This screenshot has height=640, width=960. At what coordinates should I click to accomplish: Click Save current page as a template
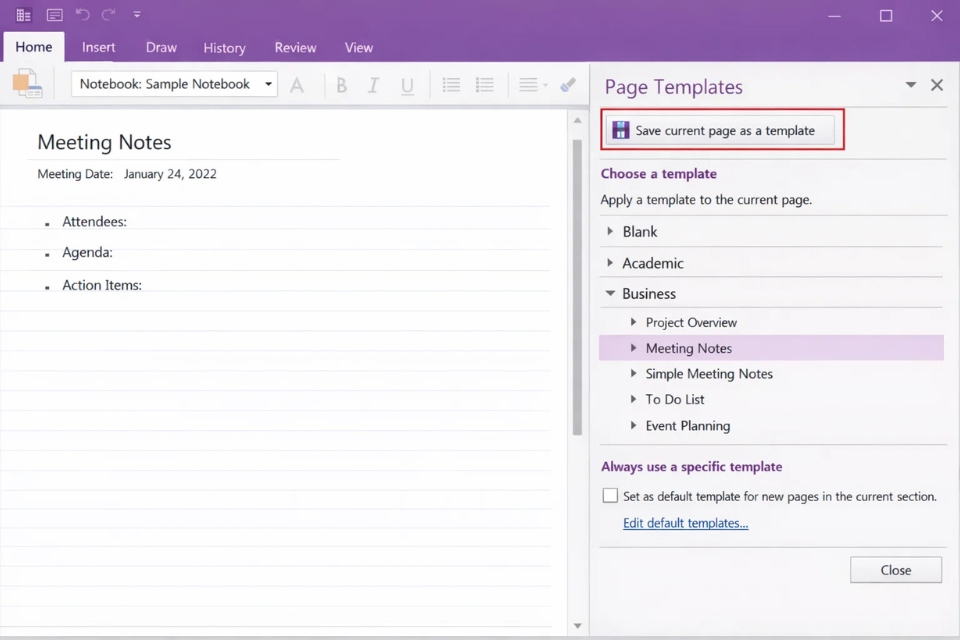coord(721,129)
